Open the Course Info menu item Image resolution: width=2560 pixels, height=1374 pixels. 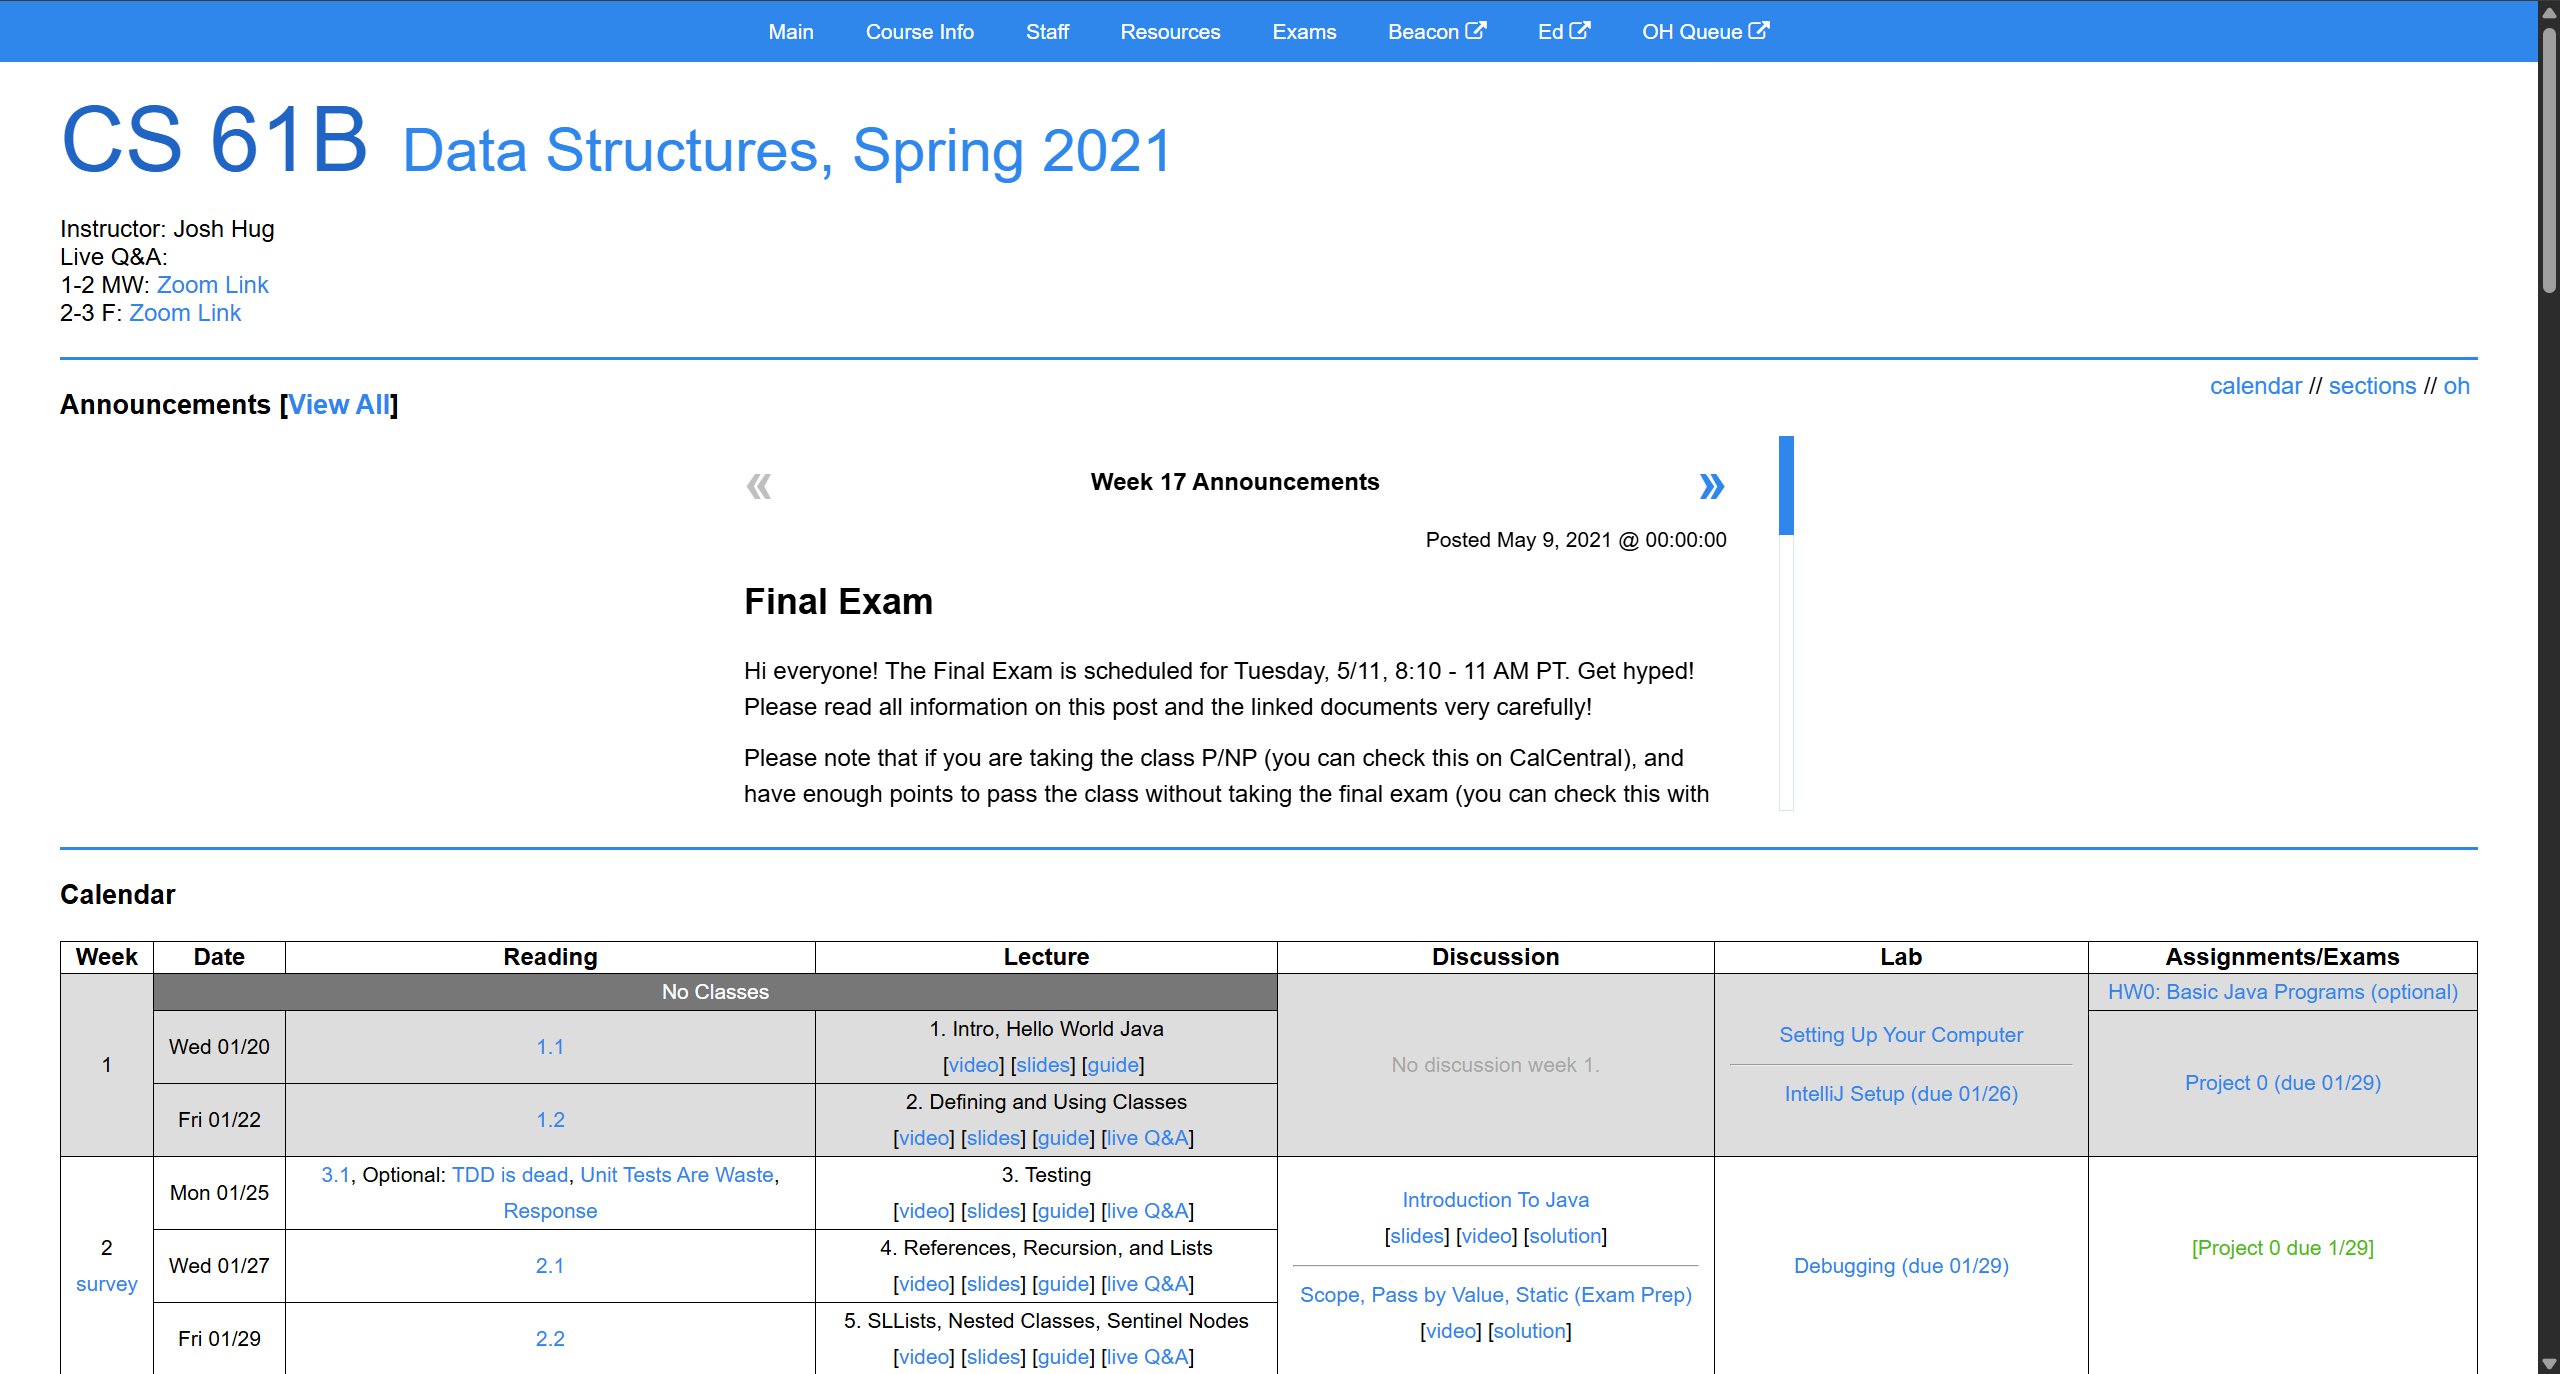pos(919,31)
